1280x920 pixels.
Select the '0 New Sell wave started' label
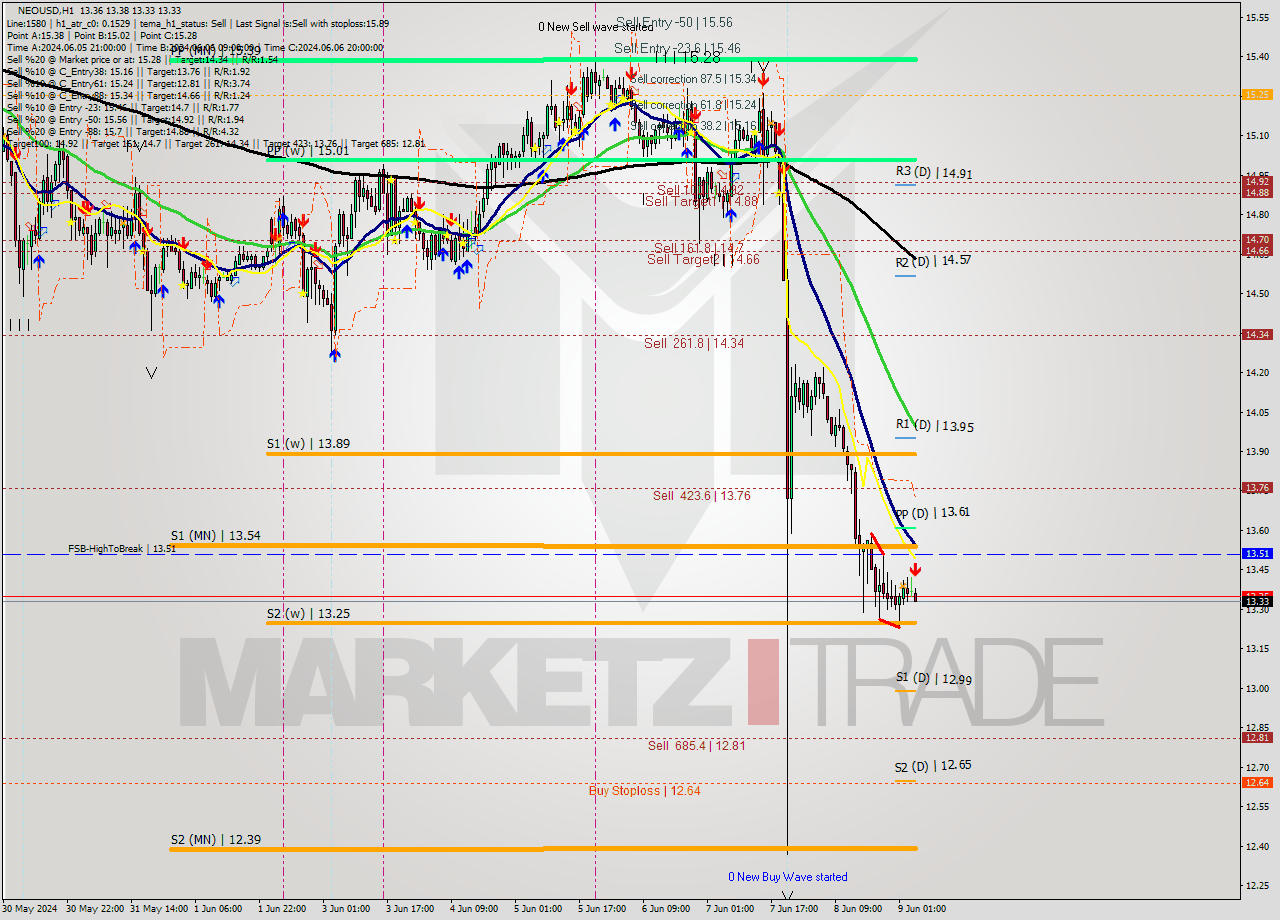(x=595, y=27)
